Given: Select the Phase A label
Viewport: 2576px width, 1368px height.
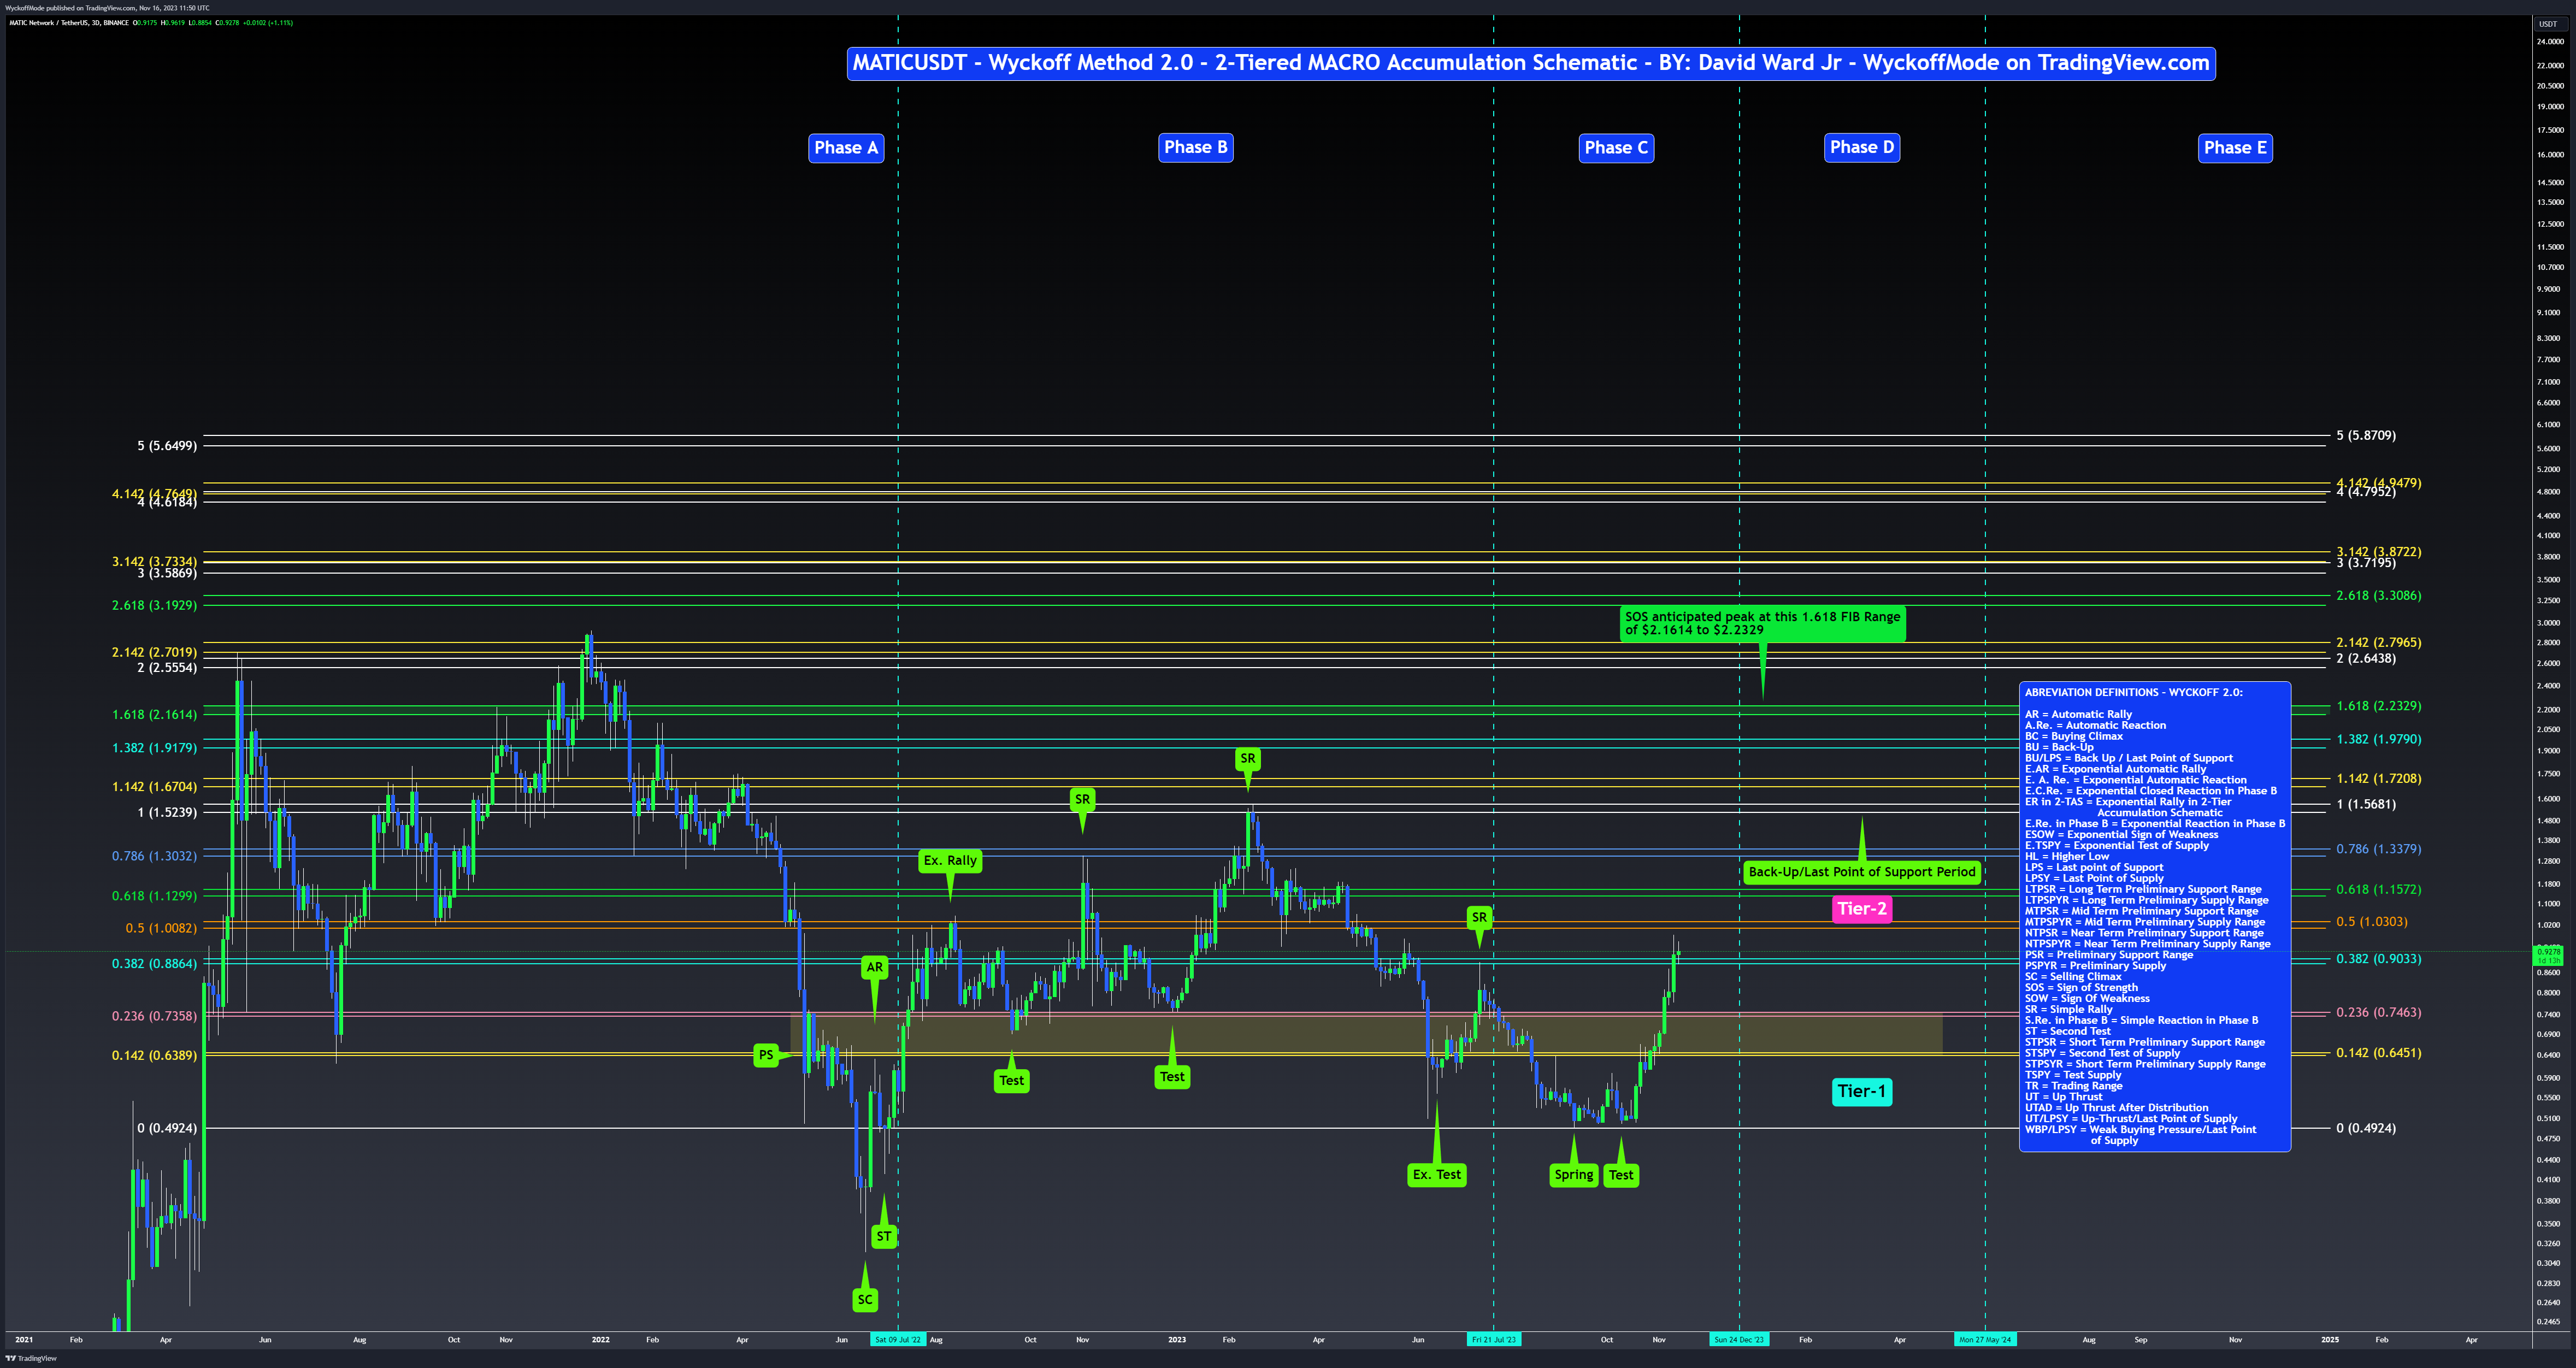Looking at the screenshot, I should [x=846, y=148].
